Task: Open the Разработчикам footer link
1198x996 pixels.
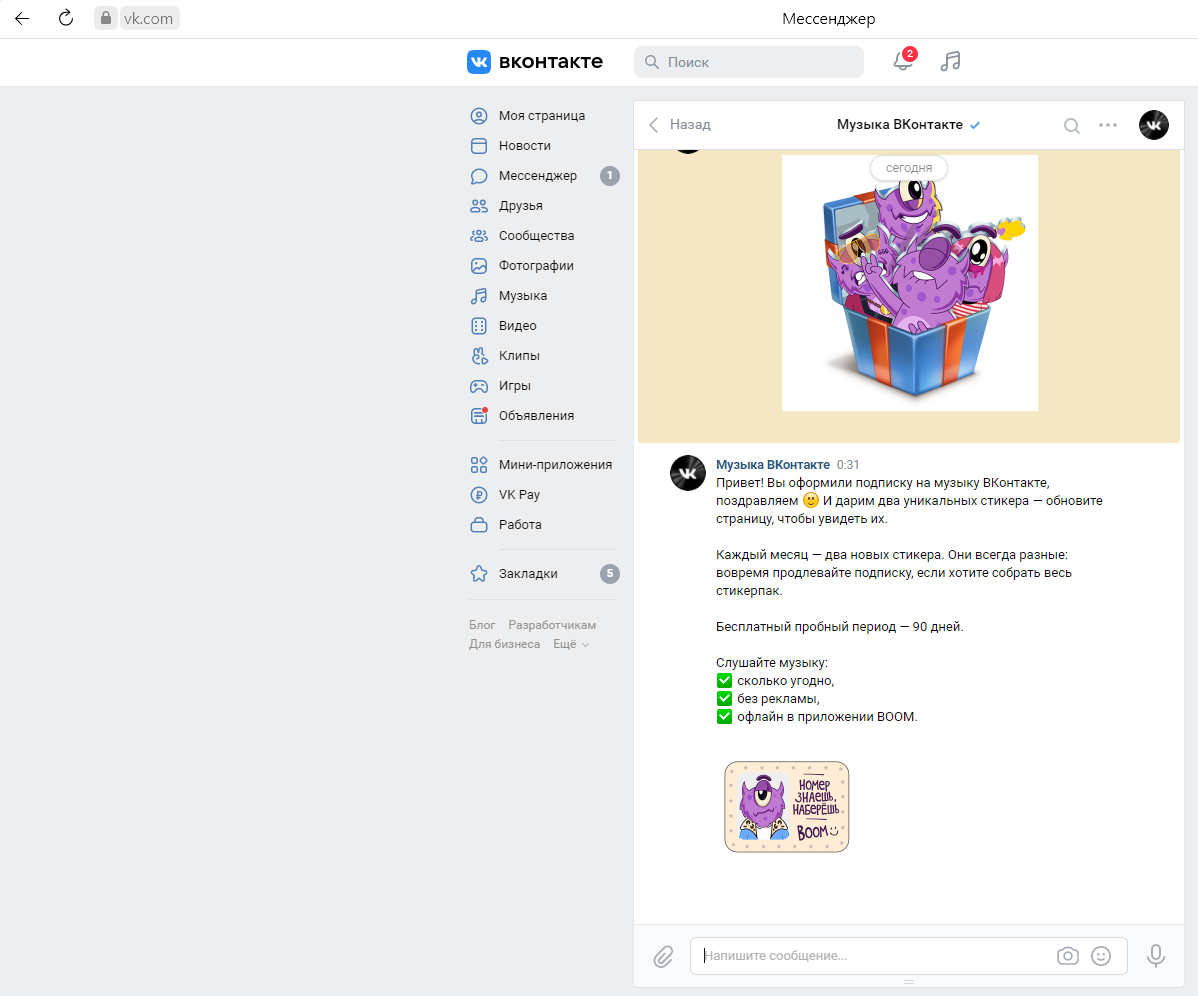Action: tap(552, 625)
